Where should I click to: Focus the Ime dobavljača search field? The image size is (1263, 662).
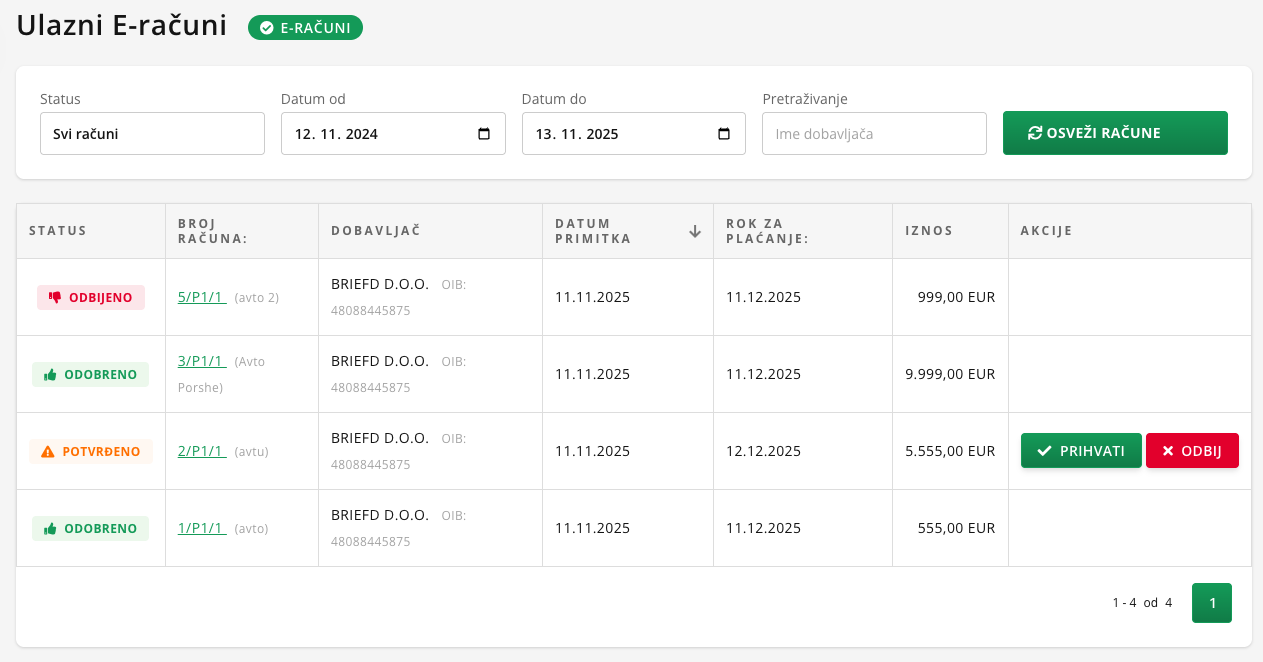[x=874, y=133]
